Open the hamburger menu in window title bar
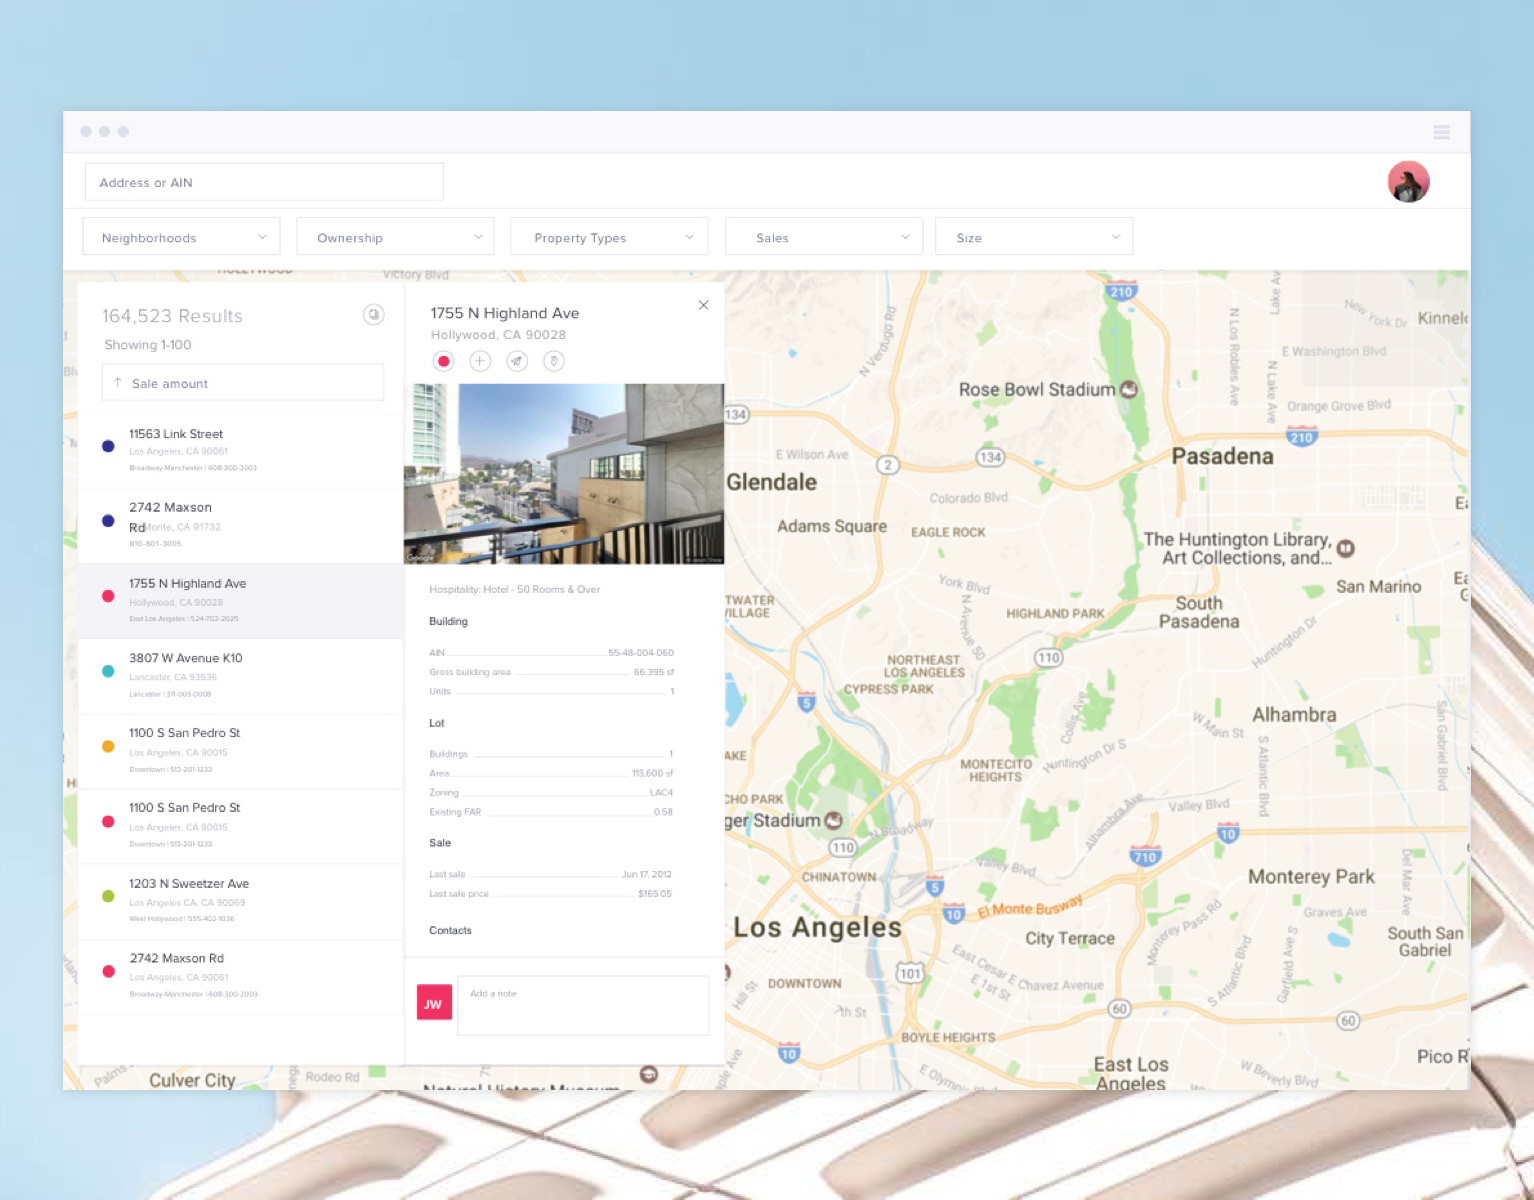 (1441, 132)
